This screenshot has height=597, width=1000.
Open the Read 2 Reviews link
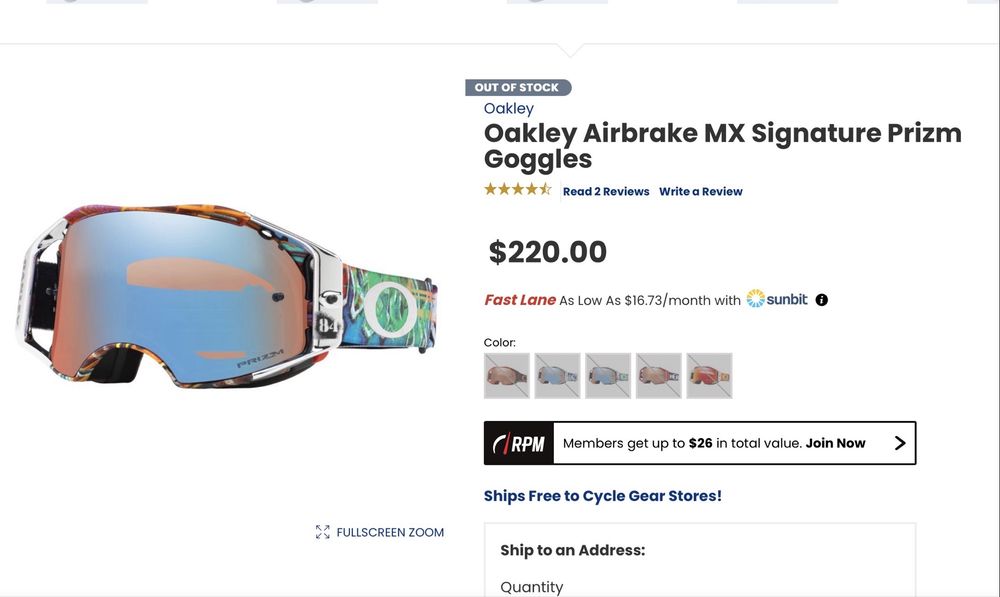(x=606, y=191)
